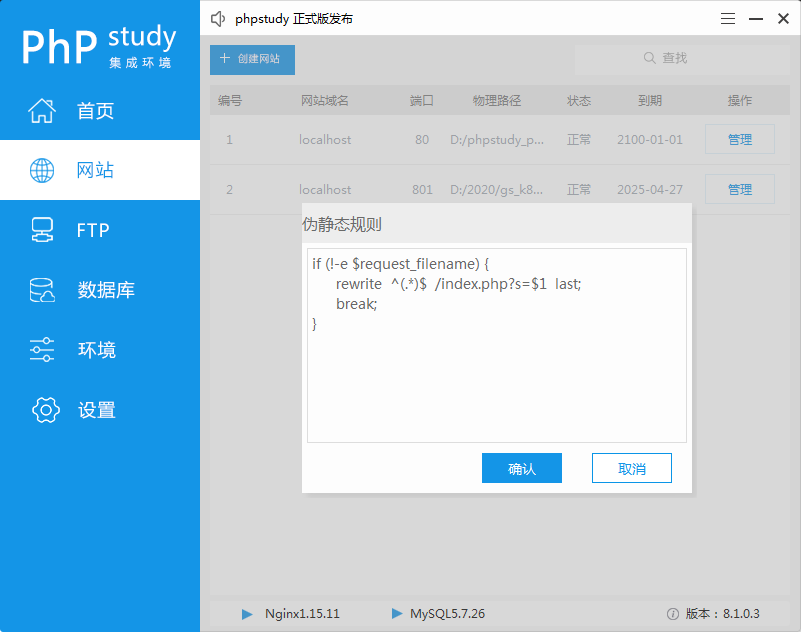801x632 pixels.
Task: Click the Nginx1.15.11 status label
Action: coord(302,614)
